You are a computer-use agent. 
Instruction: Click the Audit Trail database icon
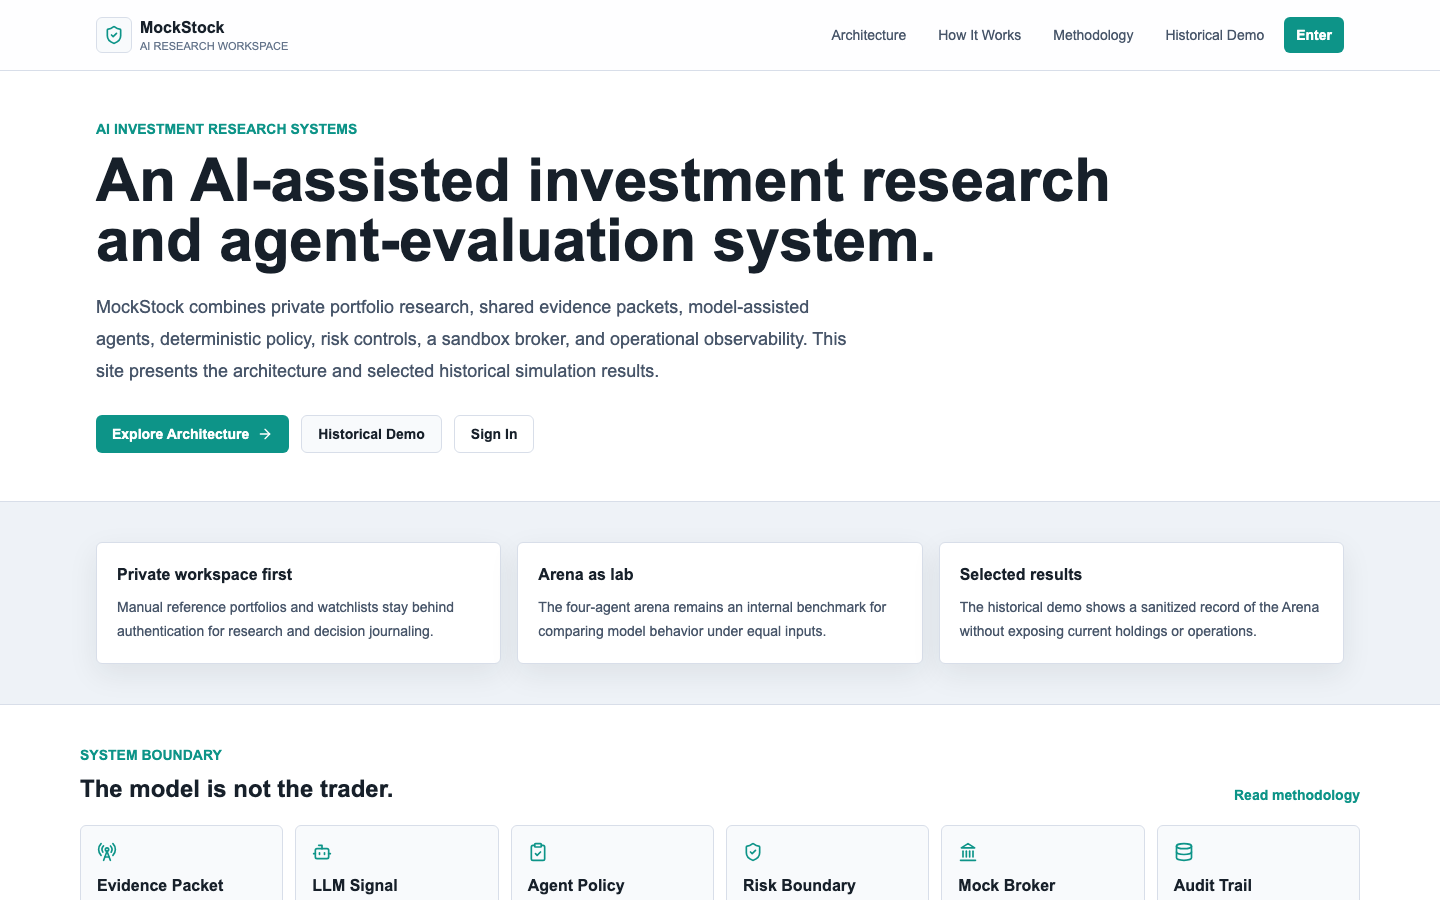[1184, 852]
